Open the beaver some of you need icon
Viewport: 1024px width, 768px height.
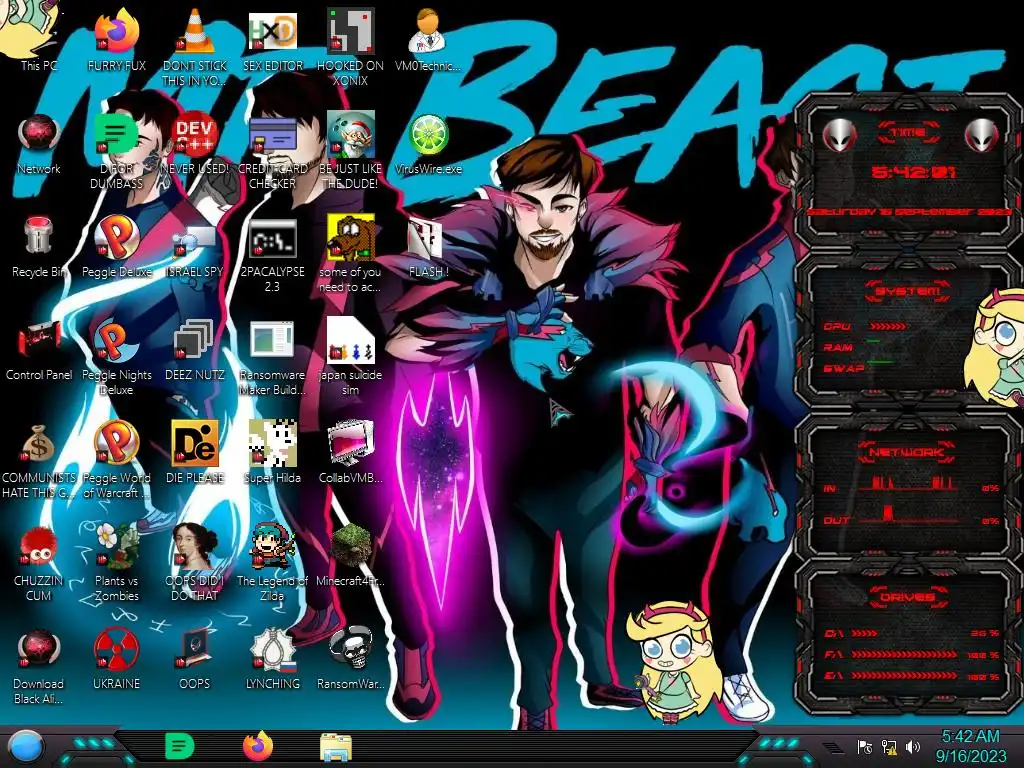(350, 255)
